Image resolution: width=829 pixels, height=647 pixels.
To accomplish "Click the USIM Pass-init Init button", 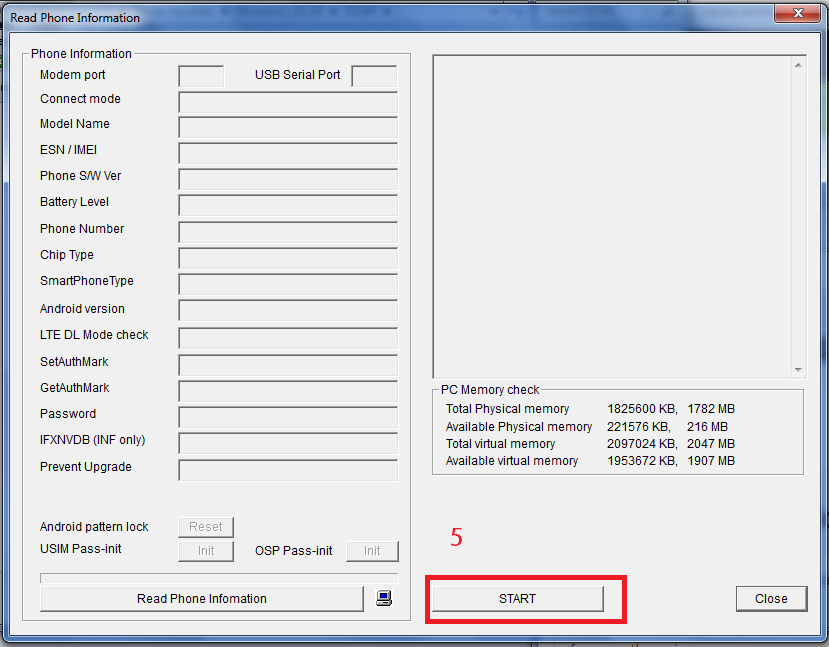I will pyautogui.click(x=206, y=551).
